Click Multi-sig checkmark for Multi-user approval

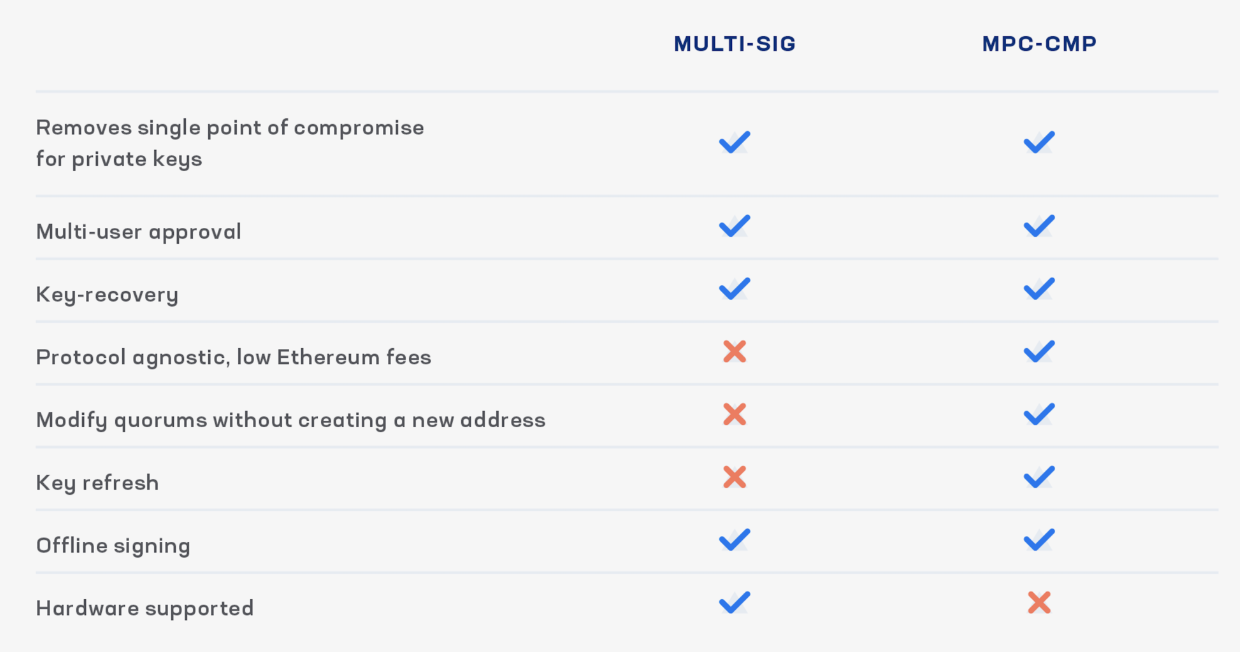click(x=734, y=226)
